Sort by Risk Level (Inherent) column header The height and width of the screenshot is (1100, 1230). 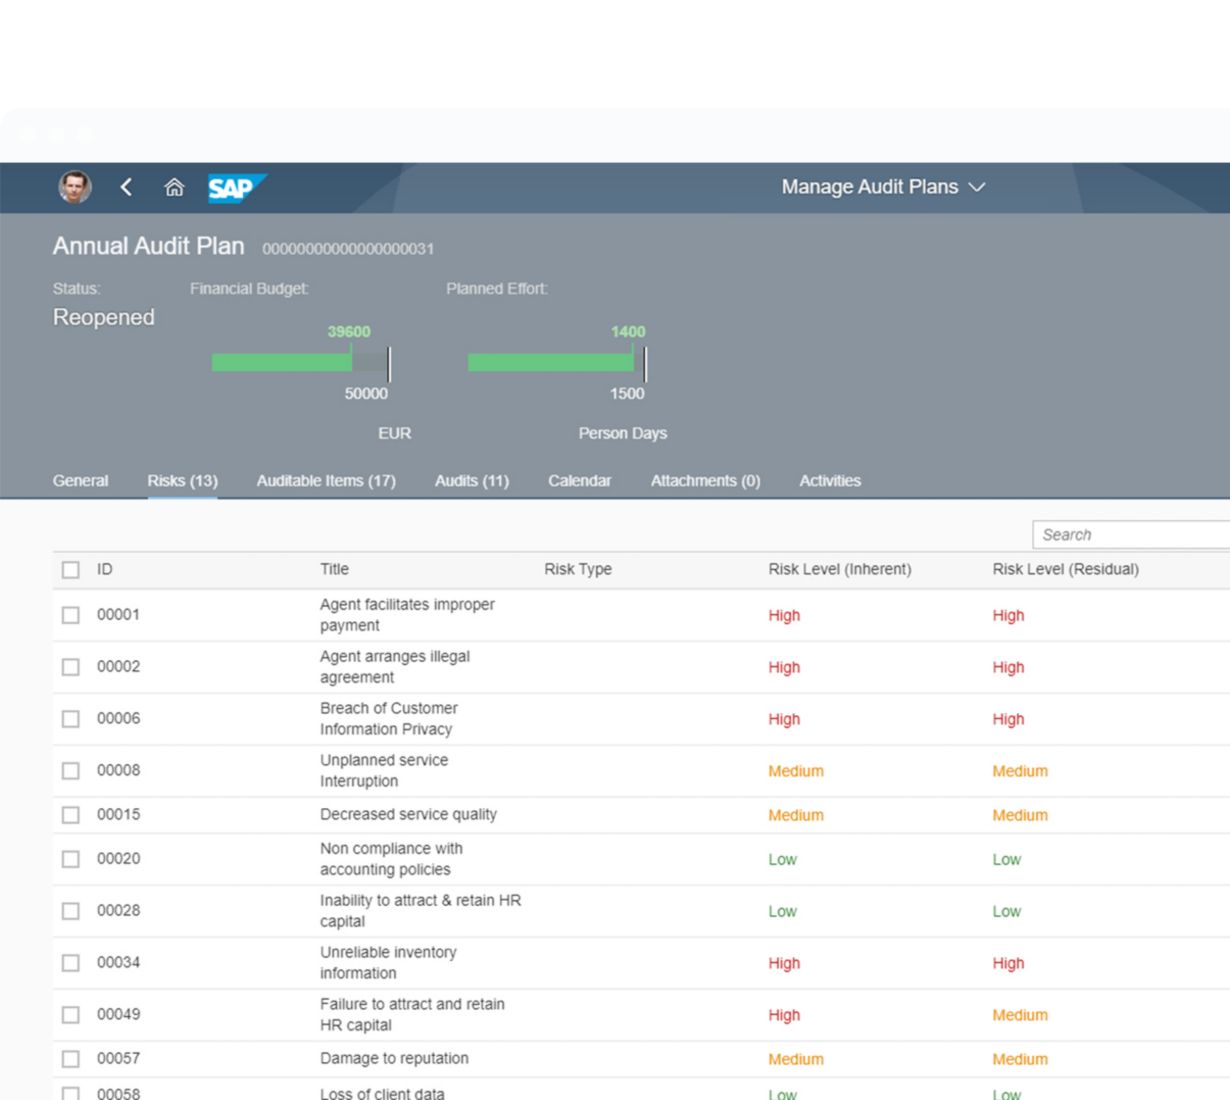(x=839, y=570)
